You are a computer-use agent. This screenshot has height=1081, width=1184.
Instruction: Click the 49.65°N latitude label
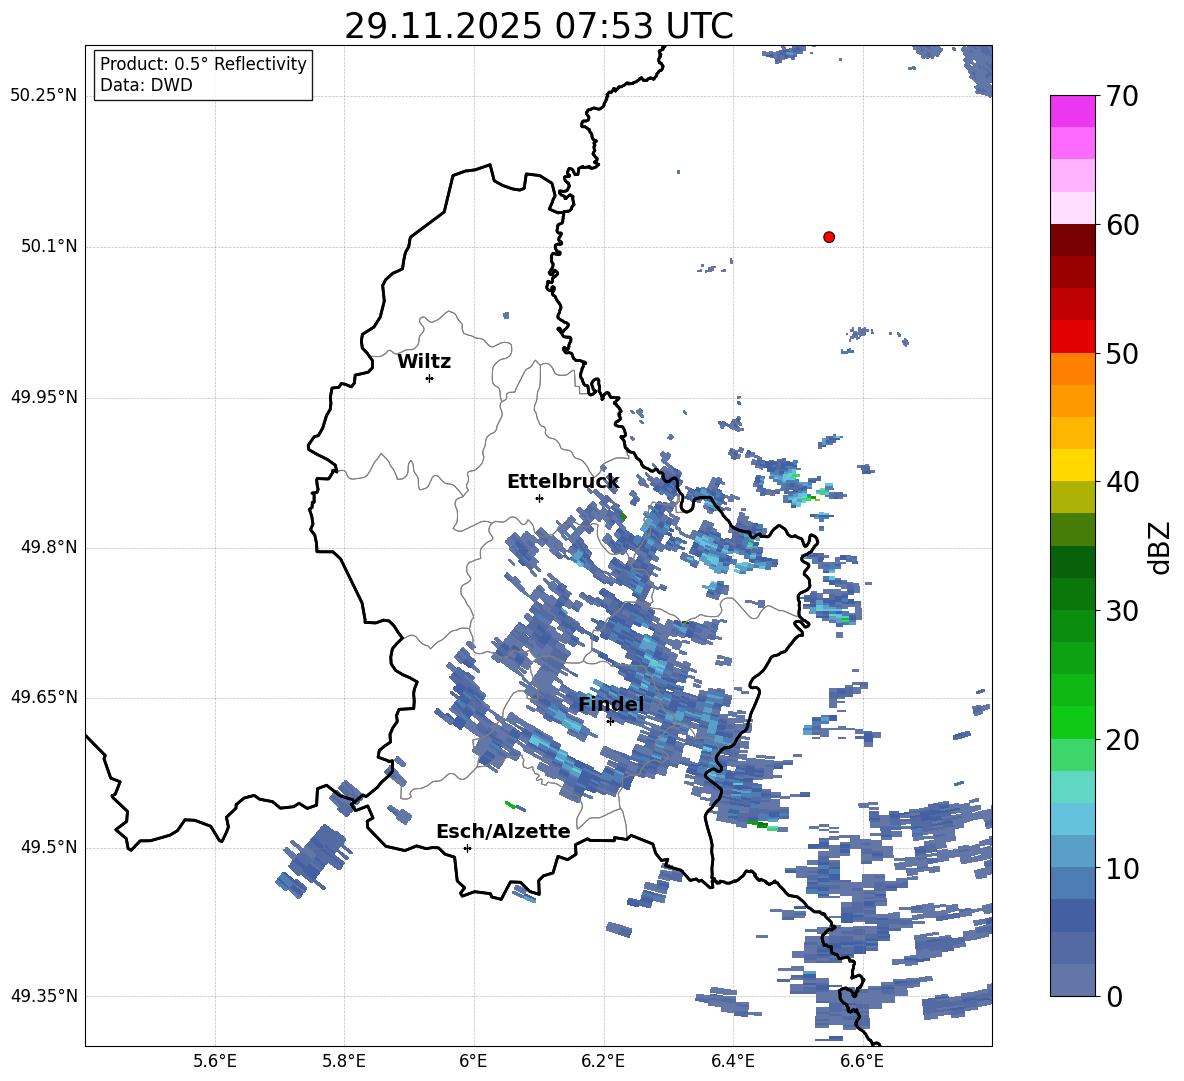[44, 696]
